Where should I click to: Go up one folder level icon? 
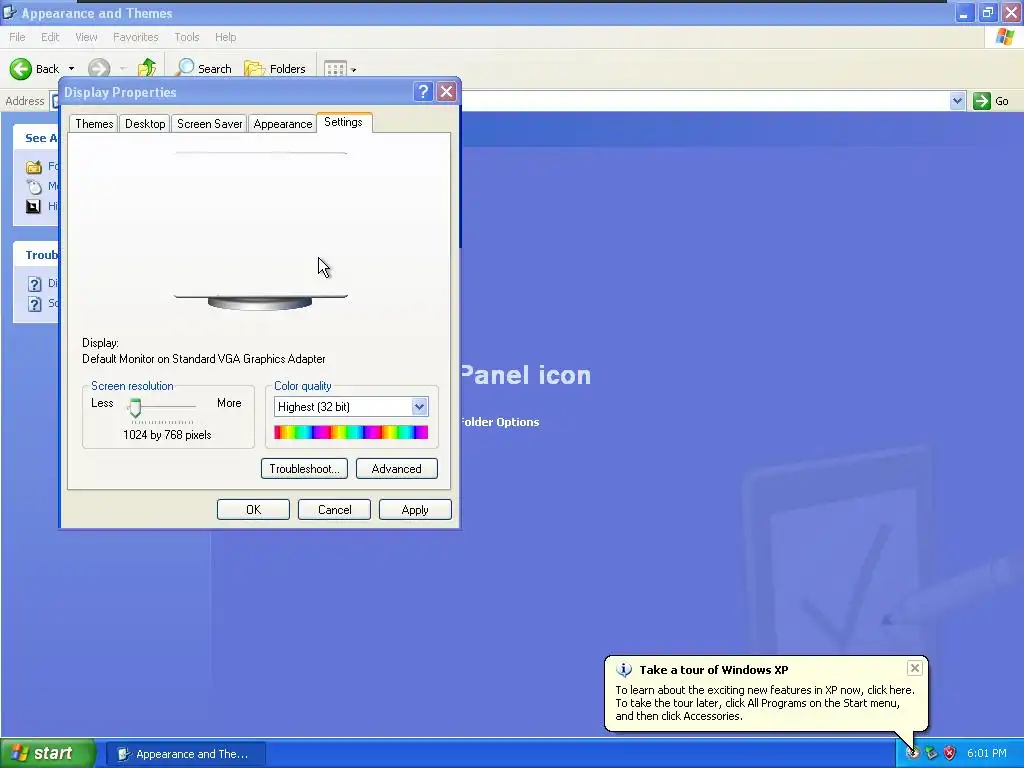(147, 68)
